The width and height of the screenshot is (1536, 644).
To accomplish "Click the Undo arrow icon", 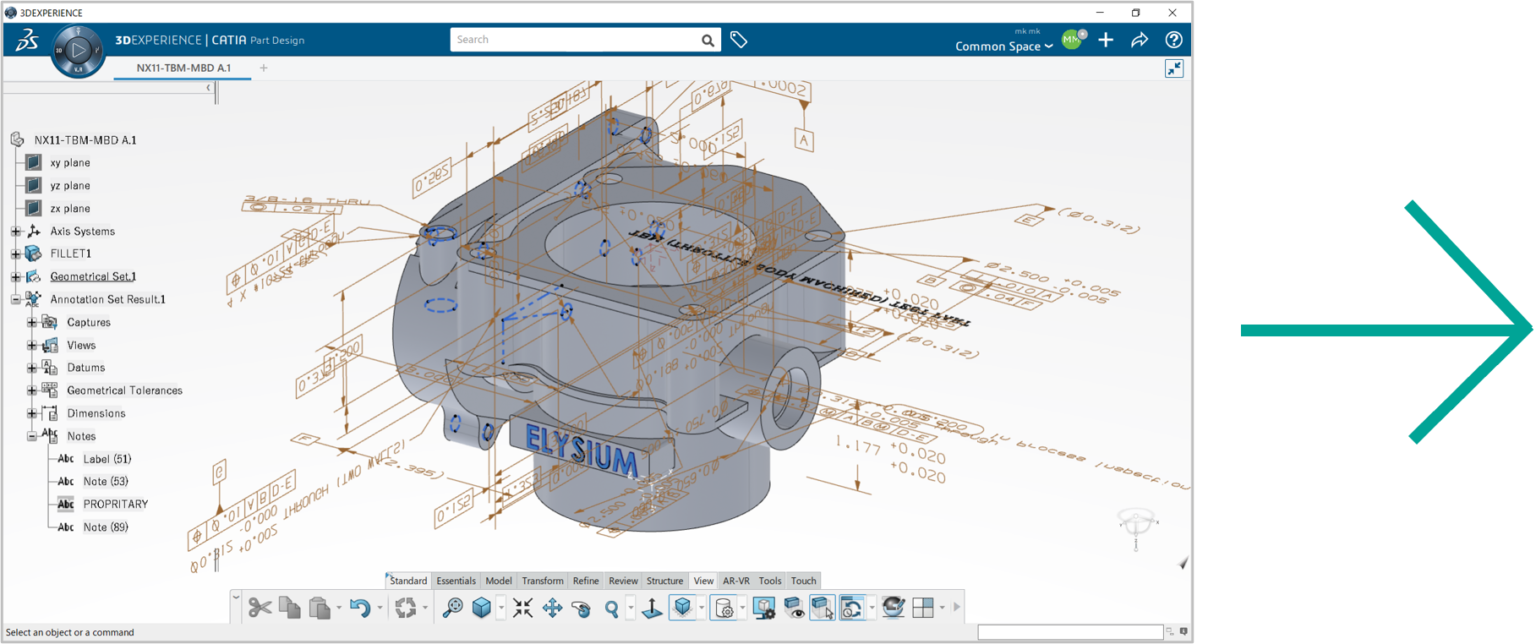I will click(361, 606).
